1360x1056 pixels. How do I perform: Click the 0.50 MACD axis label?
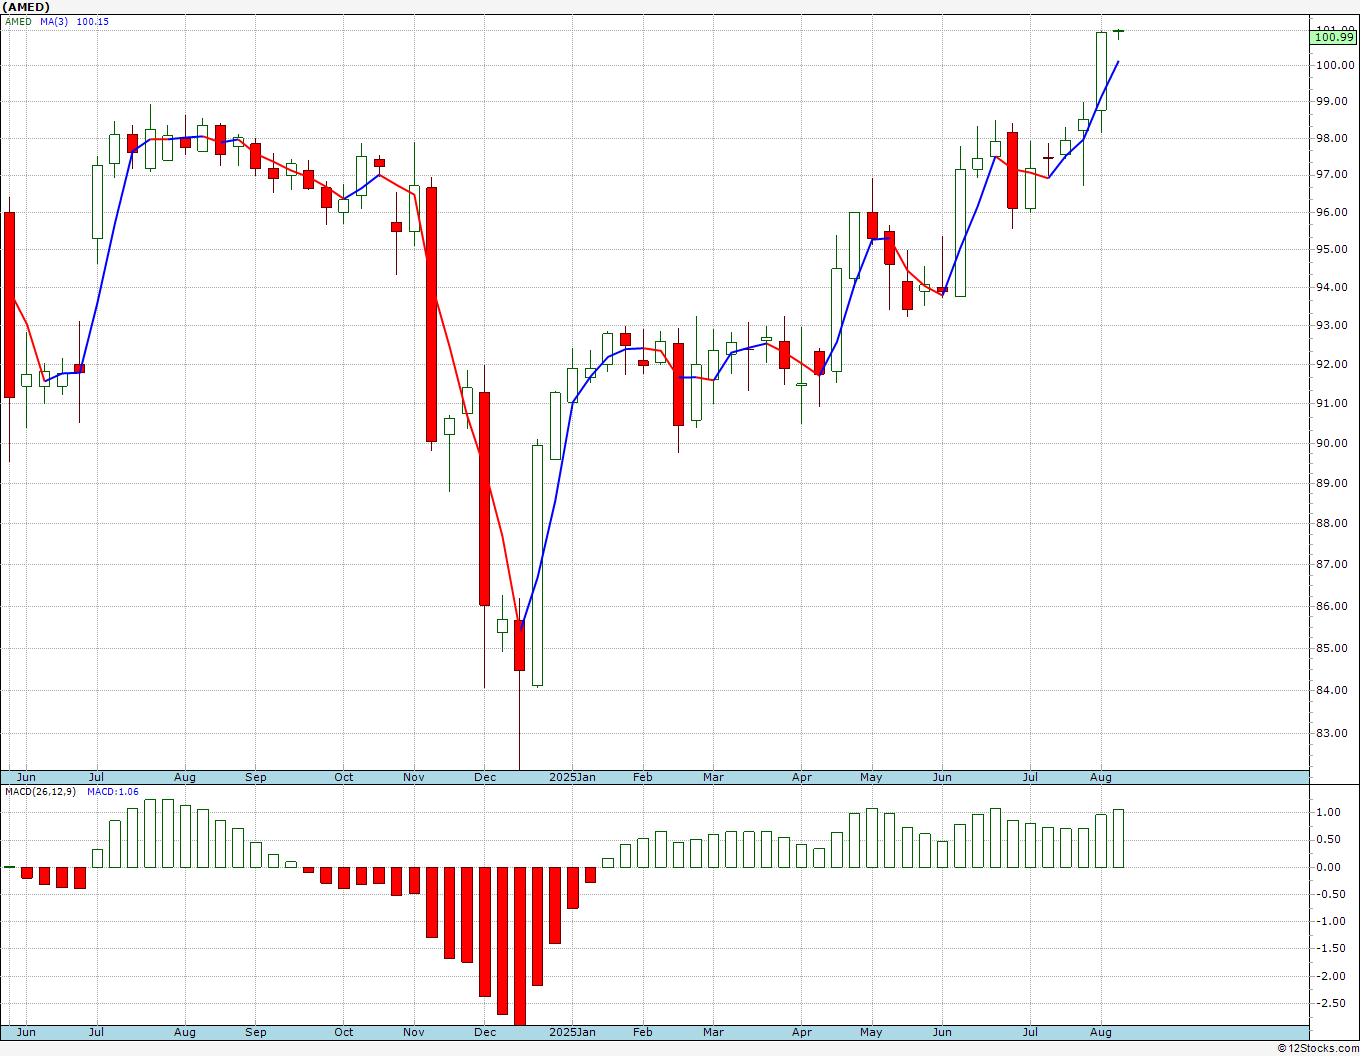pos(1329,839)
